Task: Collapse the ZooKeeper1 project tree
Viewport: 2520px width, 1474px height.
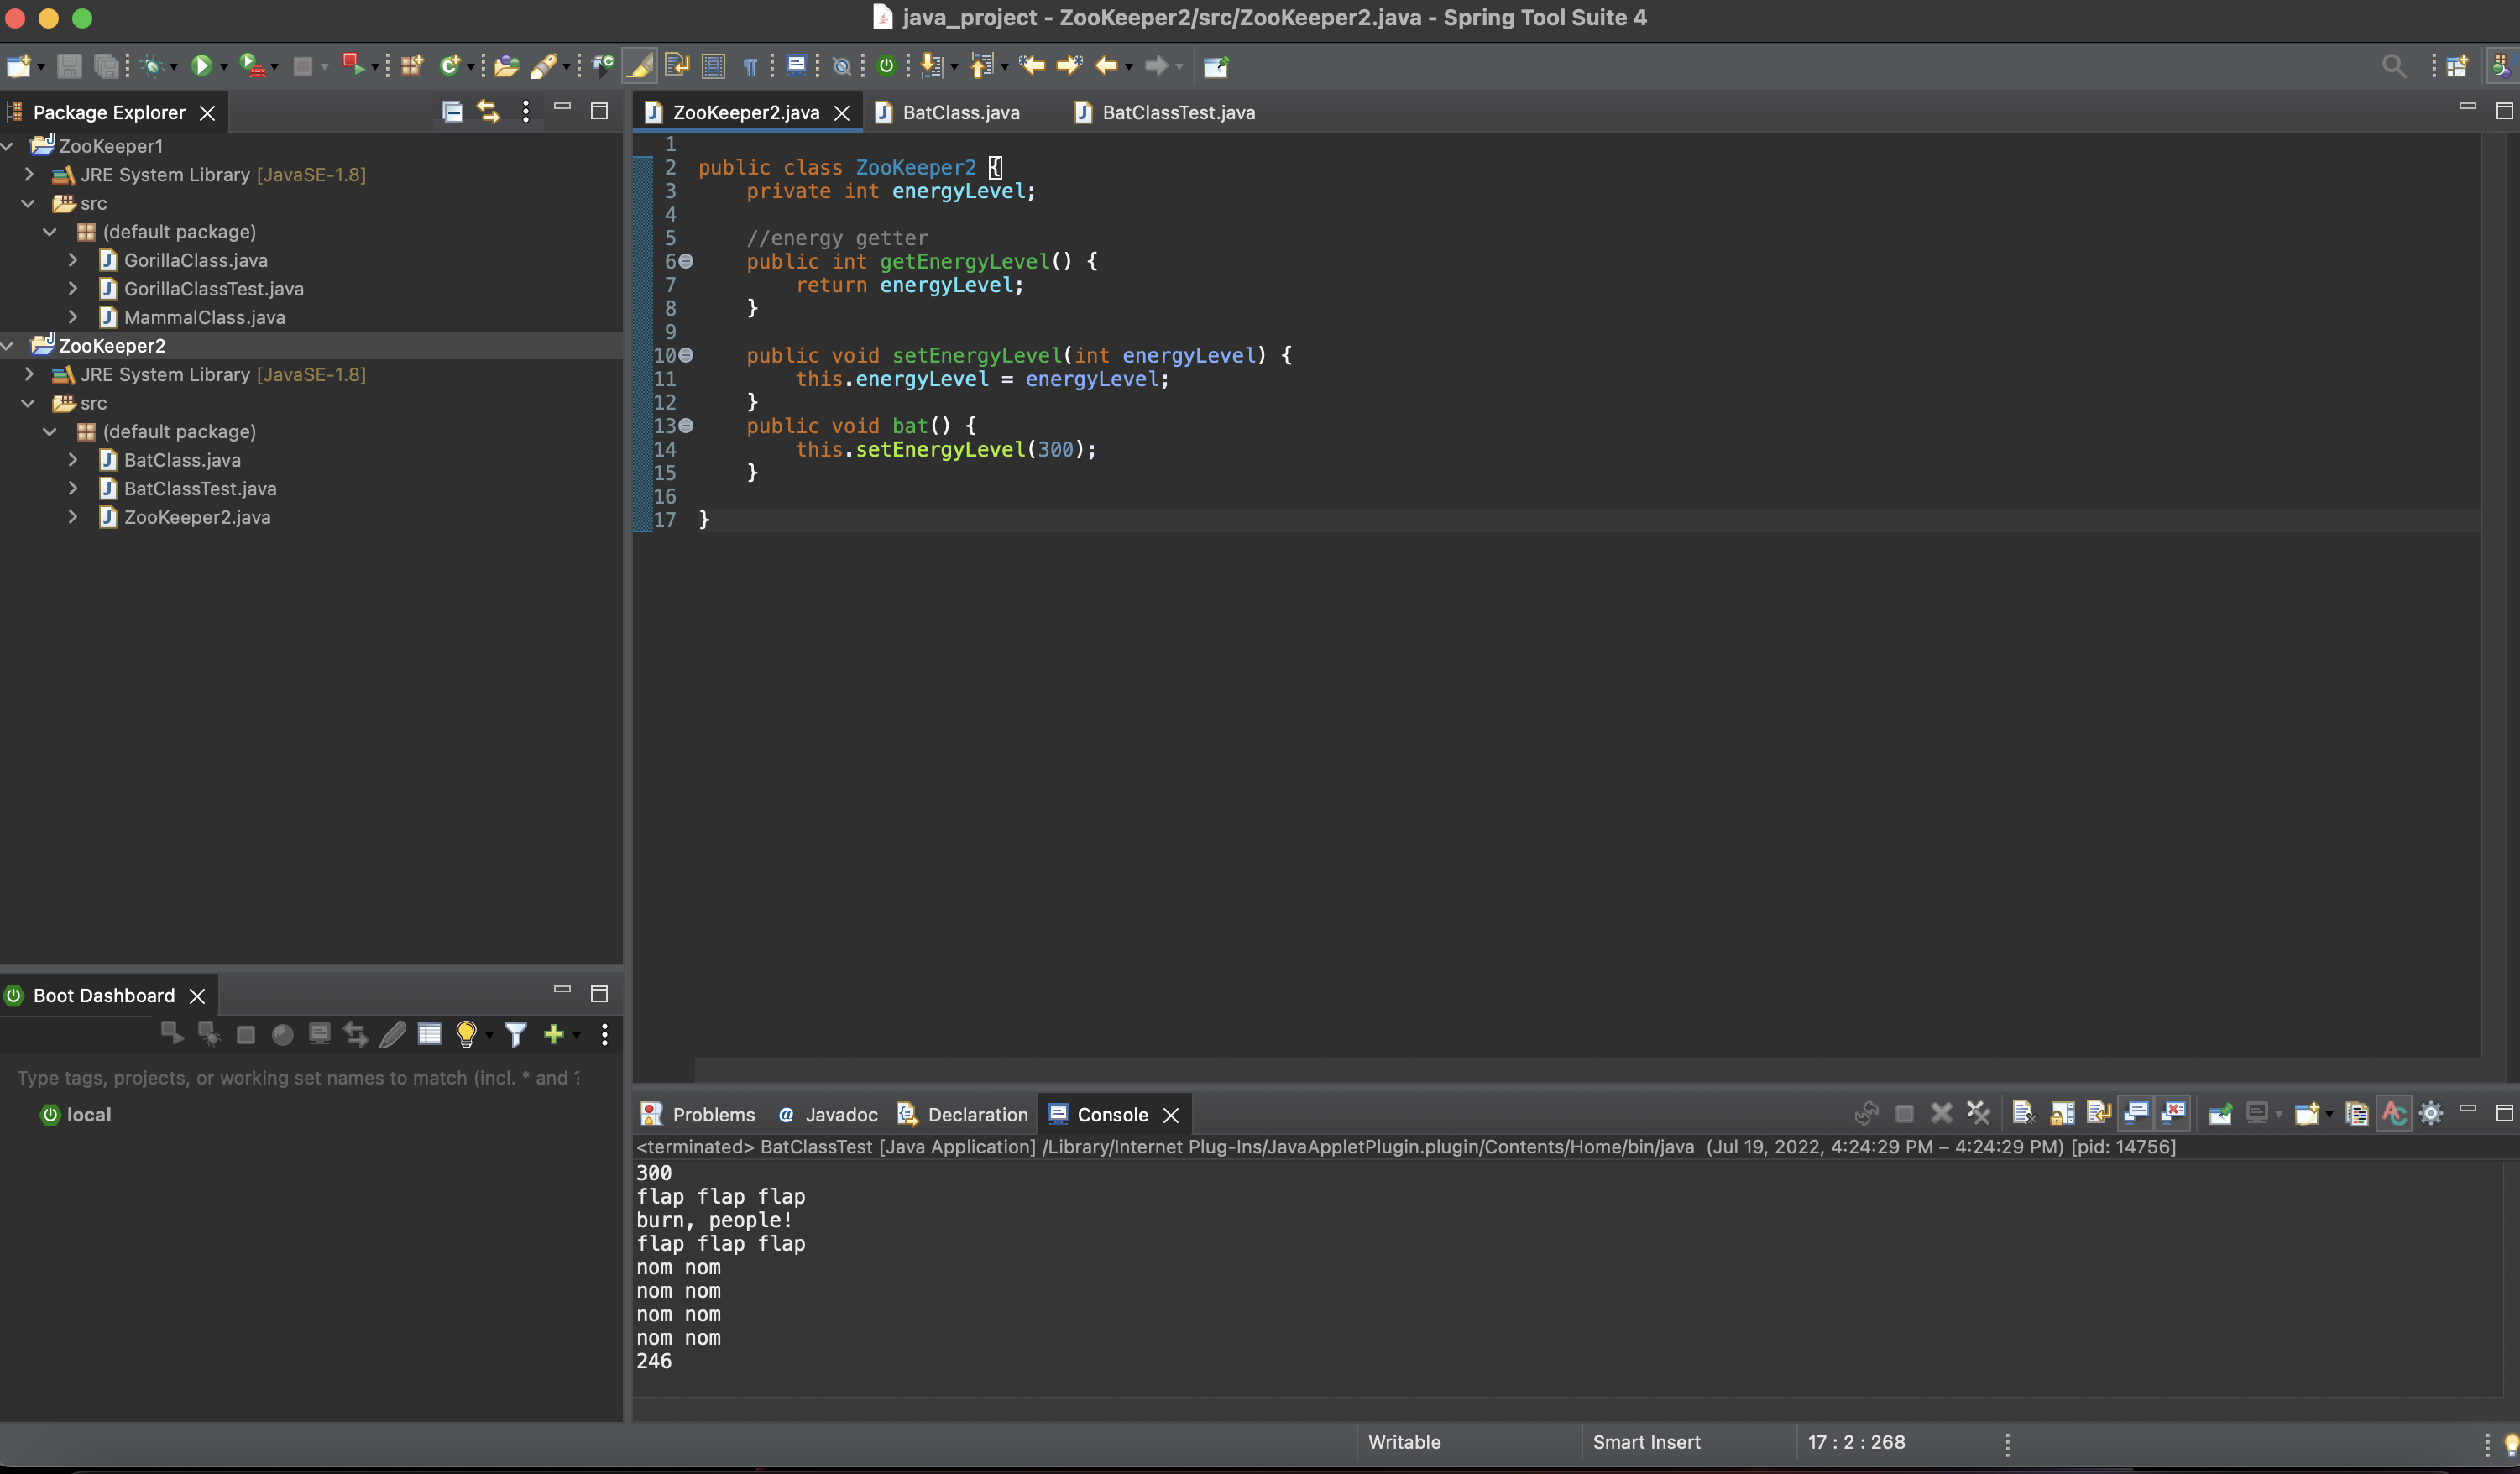Action: (8, 146)
